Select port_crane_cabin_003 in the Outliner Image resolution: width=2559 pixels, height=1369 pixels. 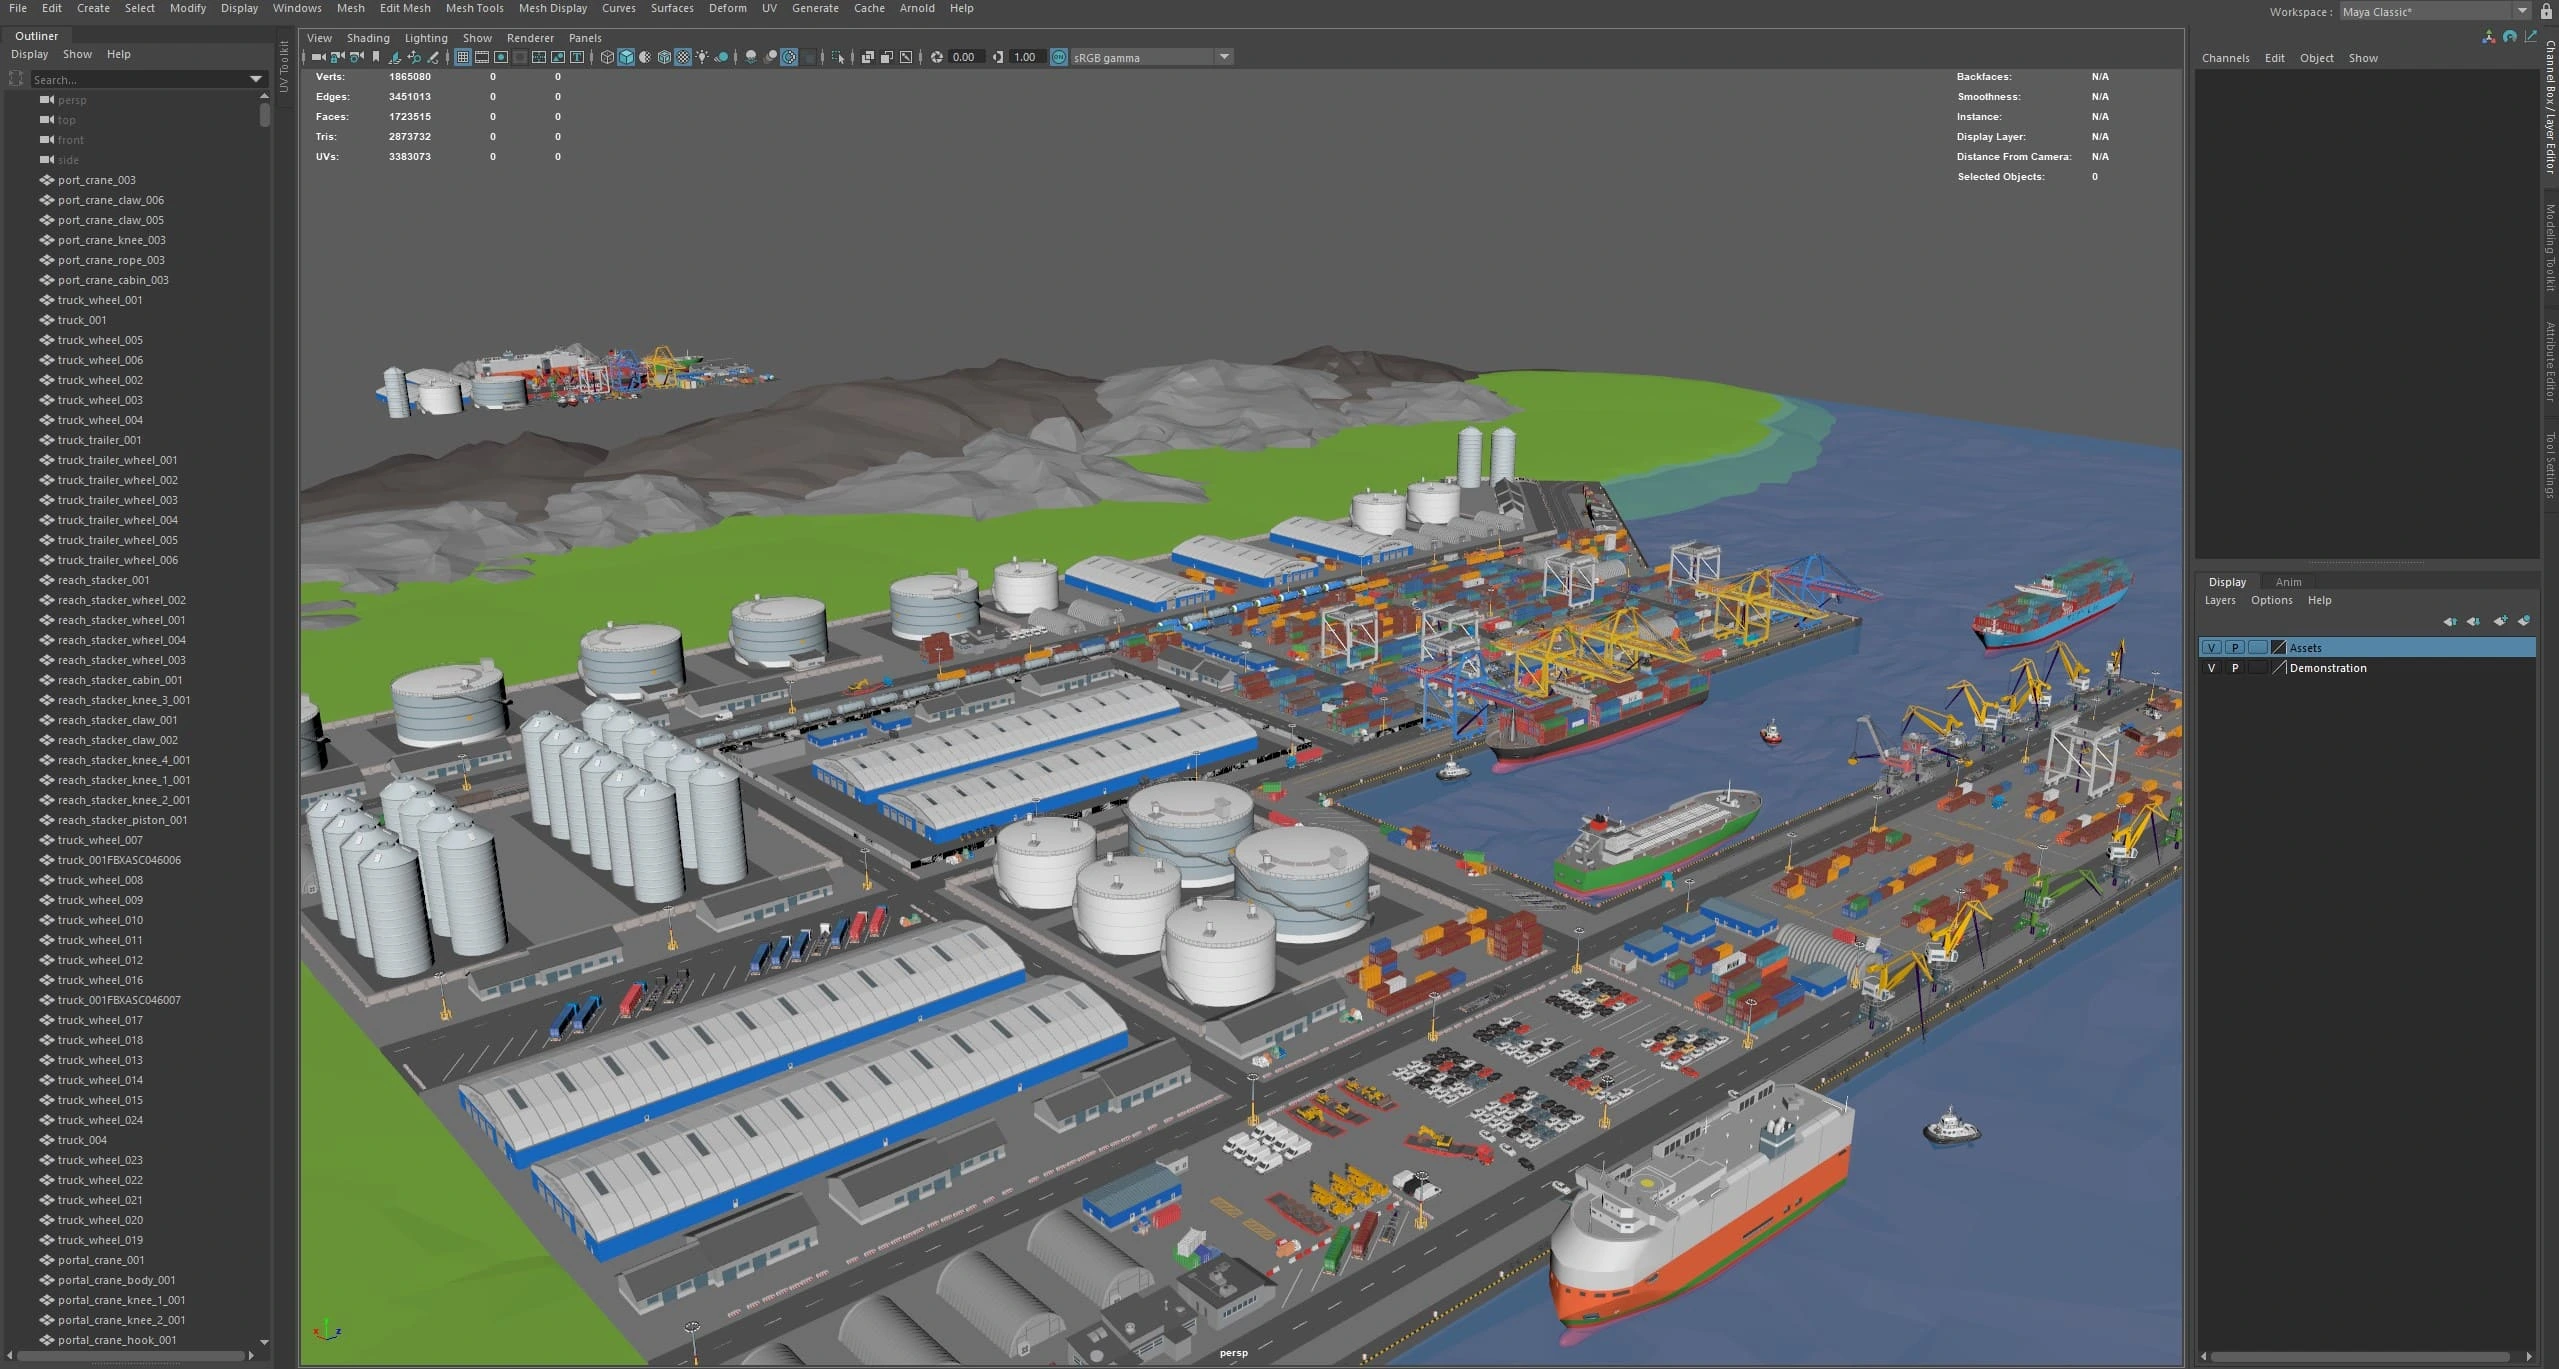[113, 280]
